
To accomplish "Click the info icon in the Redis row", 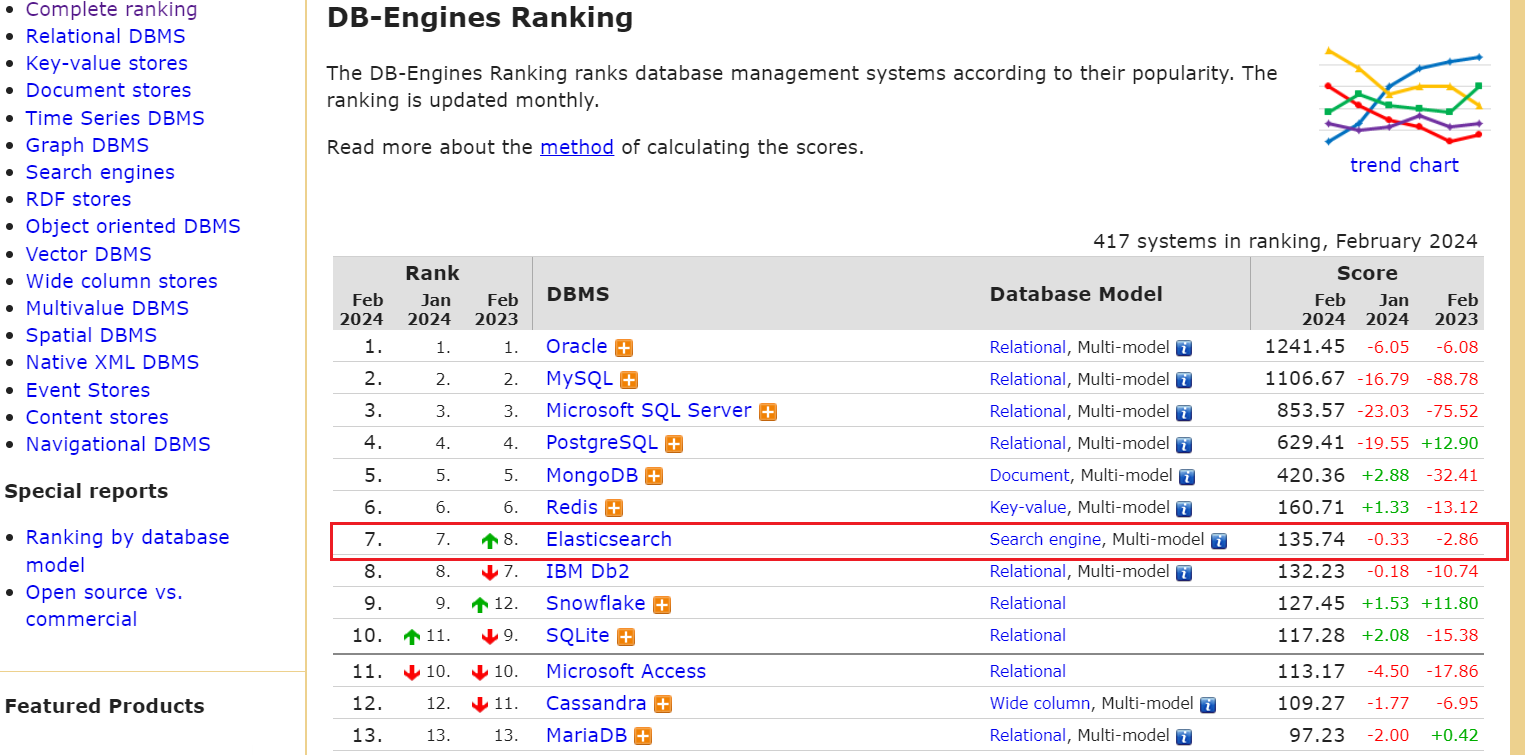I will point(1184,509).
